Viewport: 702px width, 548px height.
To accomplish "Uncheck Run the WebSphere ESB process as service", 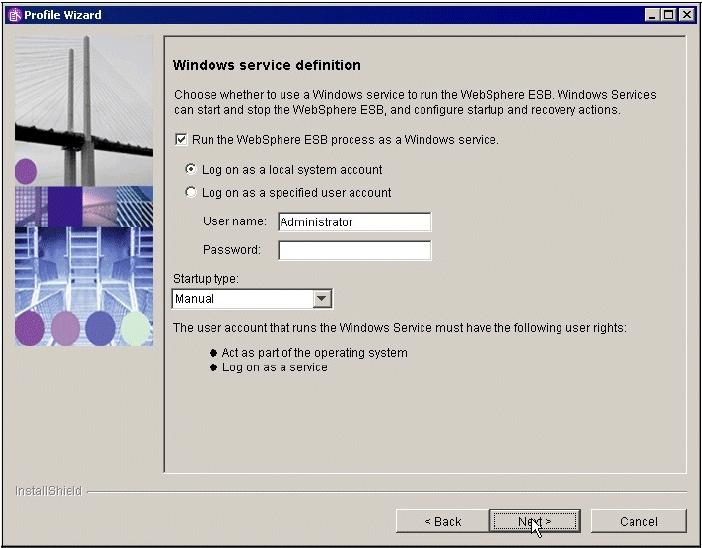I will 181,140.
